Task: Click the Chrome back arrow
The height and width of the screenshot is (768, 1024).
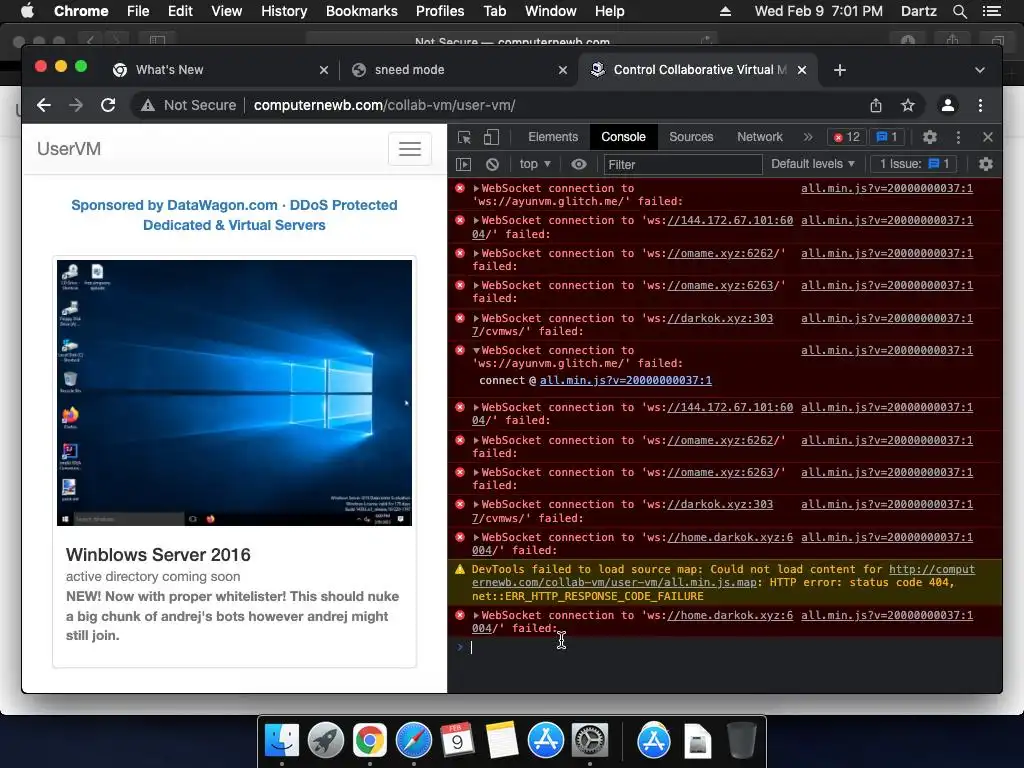Action: pyautogui.click(x=44, y=105)
